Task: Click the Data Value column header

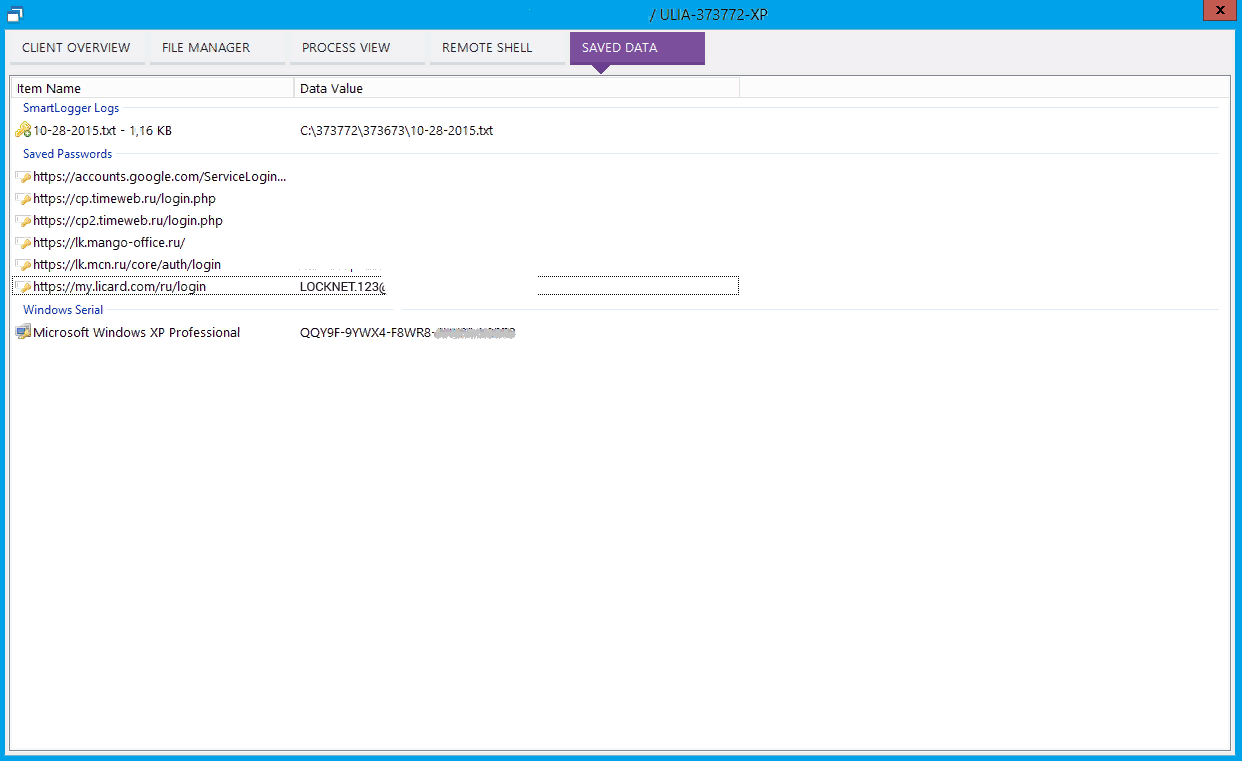Action: (517, 88)
